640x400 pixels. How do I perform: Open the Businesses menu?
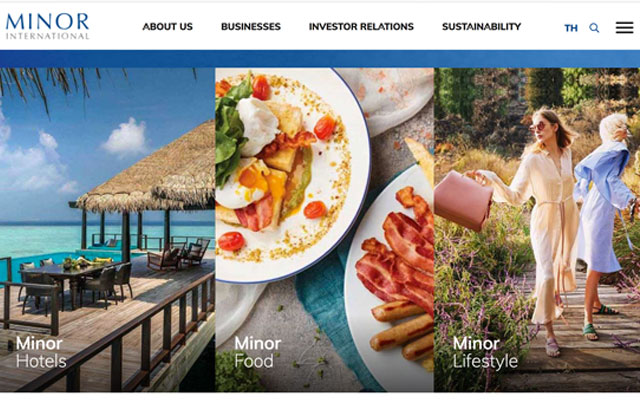pyautogui.click(x=251, y=27)
